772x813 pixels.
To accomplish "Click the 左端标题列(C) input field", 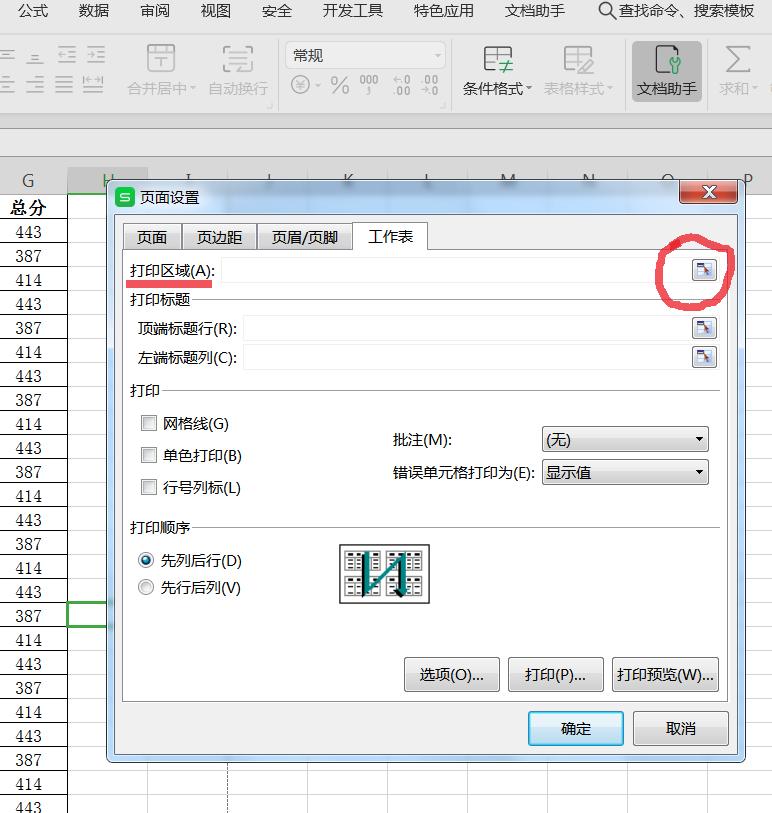I will 467,357.
